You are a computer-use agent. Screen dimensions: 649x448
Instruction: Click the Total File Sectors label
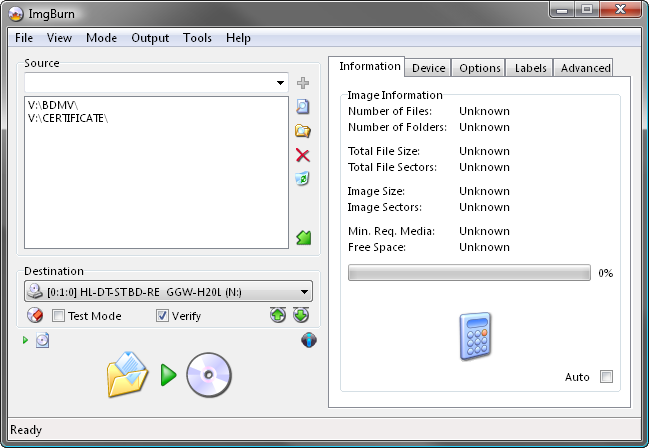[392, 167]
